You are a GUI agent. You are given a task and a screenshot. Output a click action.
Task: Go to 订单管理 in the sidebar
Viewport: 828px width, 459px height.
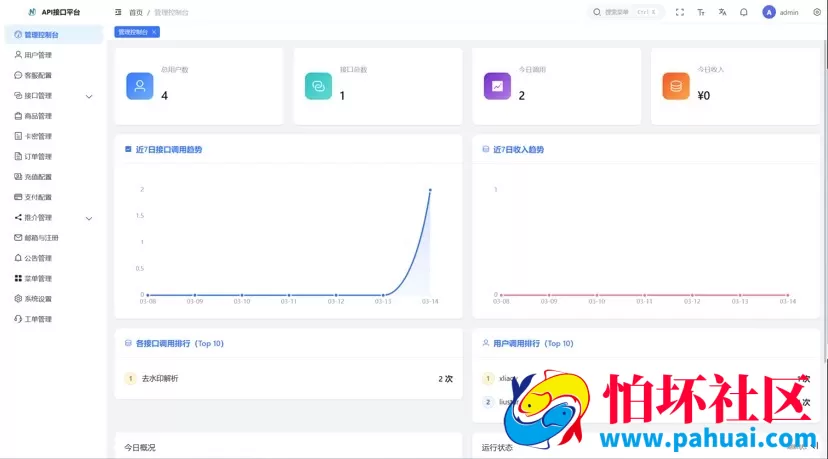click(38, 157)
